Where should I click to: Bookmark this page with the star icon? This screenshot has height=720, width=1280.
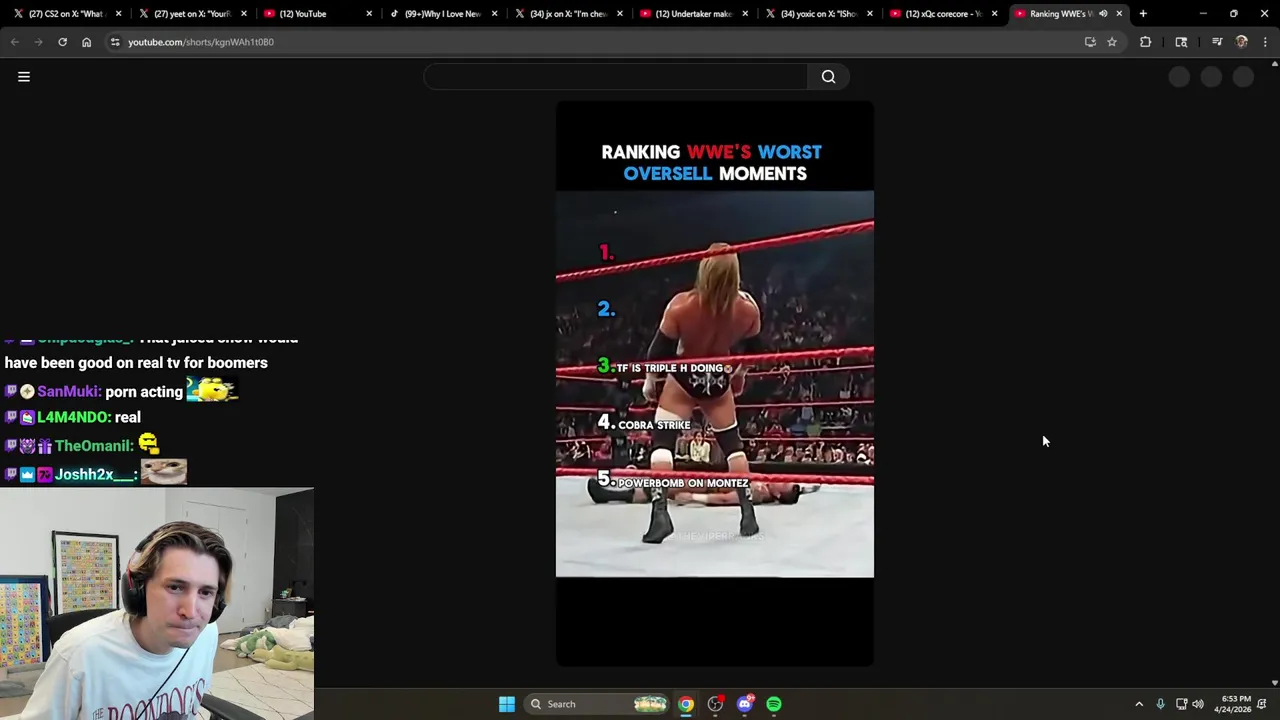click(1111, 42)
